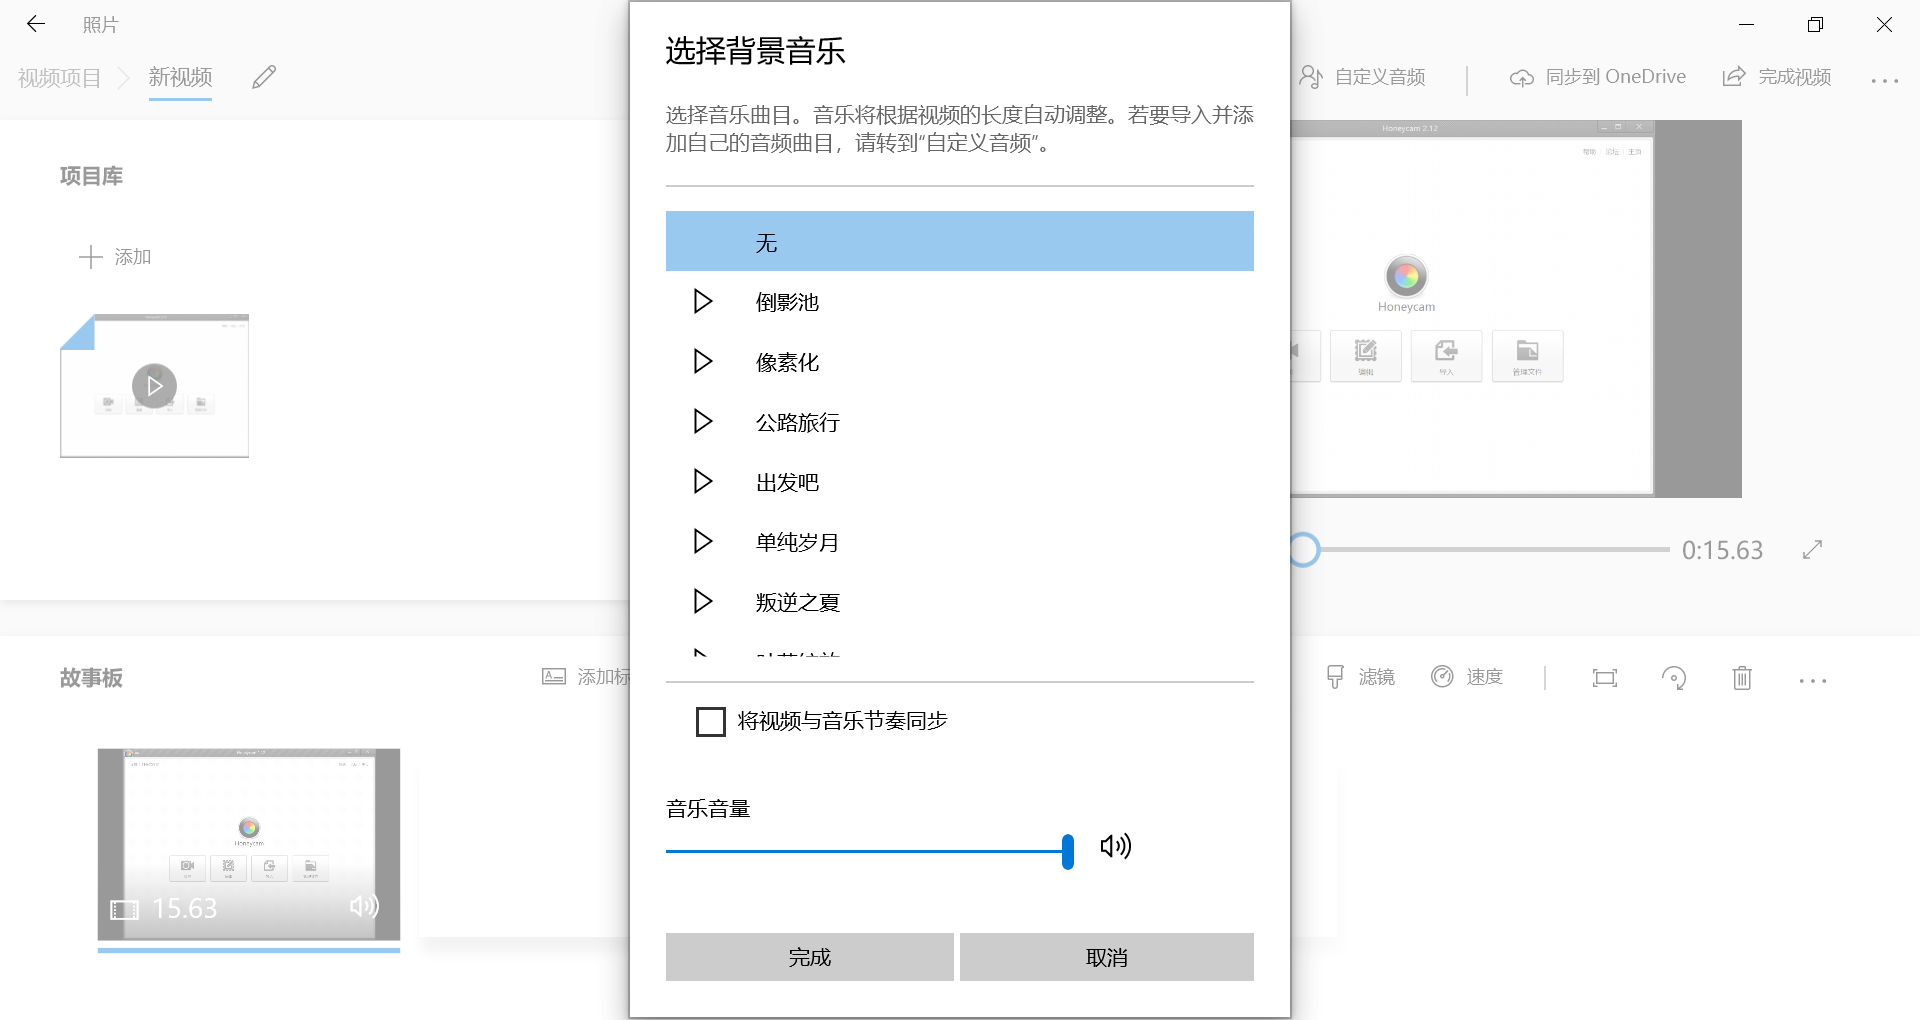Delete clip with the trash icon

point(1742,678)
